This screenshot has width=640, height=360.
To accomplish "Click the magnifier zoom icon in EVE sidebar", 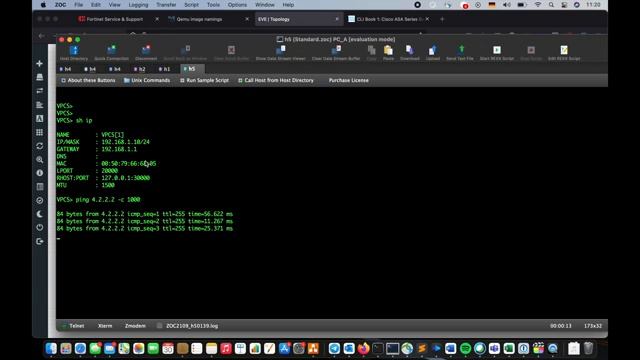I will tap(40, 160).
